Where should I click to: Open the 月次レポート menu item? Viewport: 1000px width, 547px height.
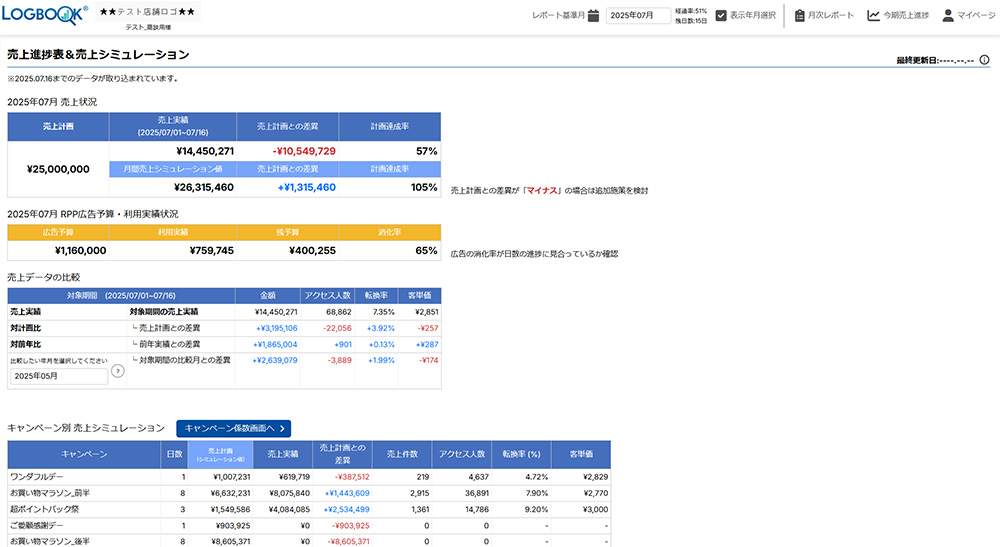[x=831, y=16]
